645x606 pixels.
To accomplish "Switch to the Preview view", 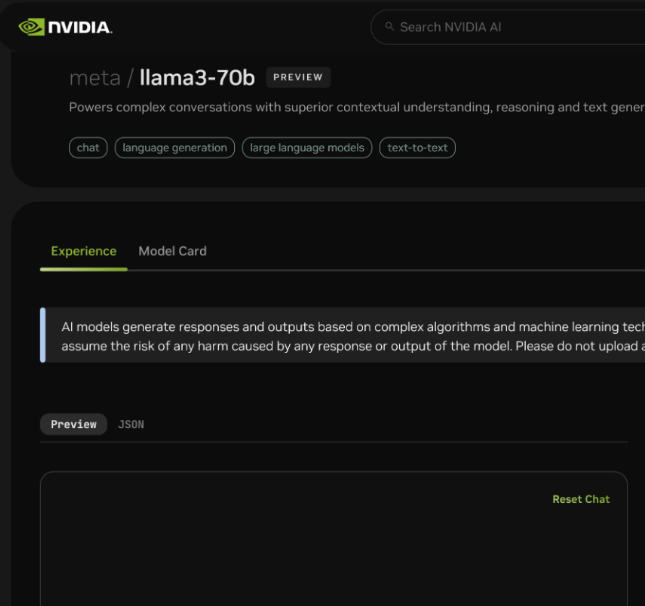I will click(x=74, y=424).
